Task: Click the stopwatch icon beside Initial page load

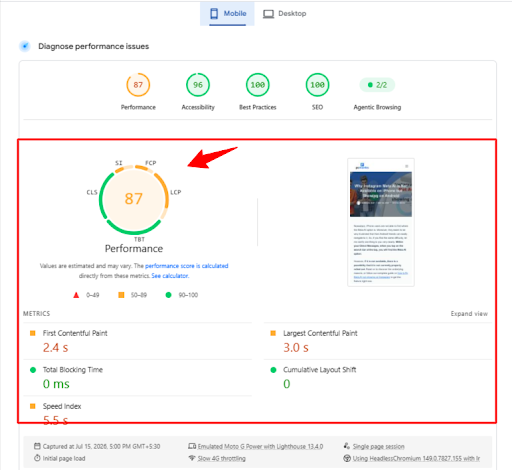Action: pos(37,458)
